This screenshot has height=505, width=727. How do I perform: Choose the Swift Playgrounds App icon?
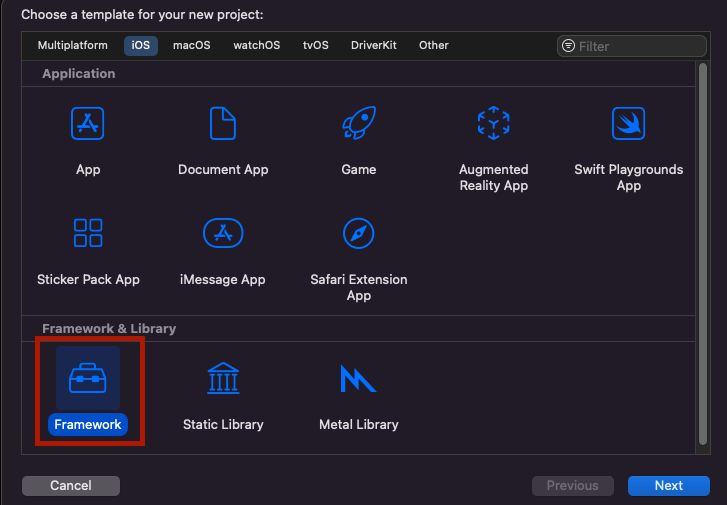pos(628,123)
